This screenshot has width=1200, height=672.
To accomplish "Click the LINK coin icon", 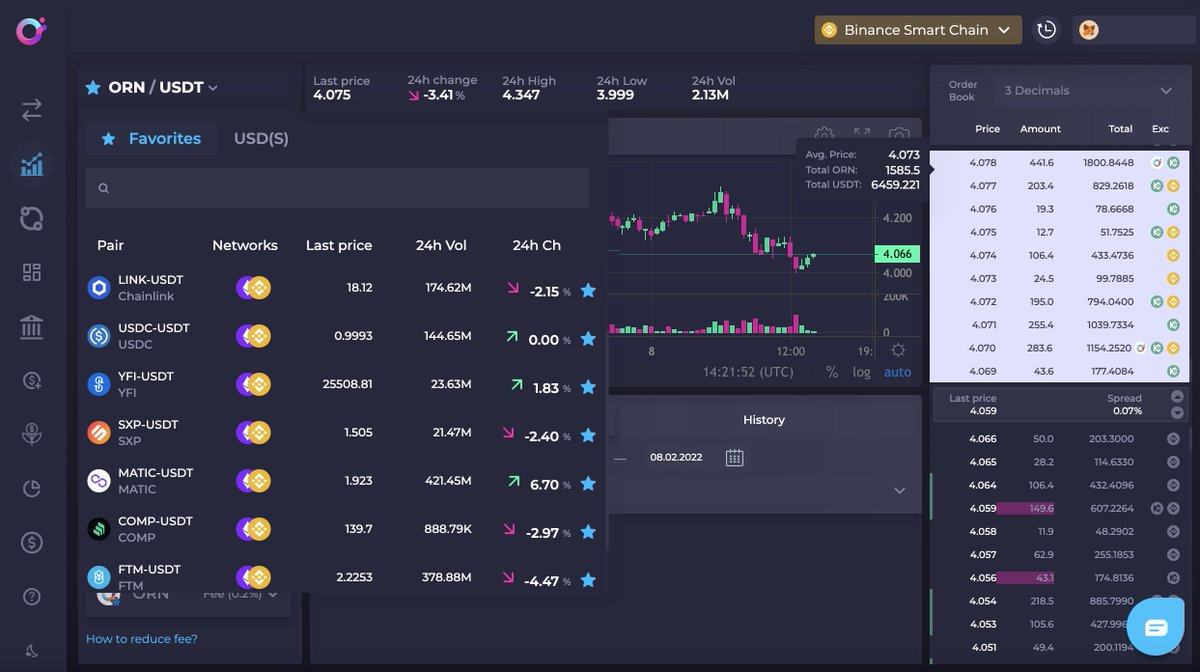I will pyautogui.click(x=99, y=288).
